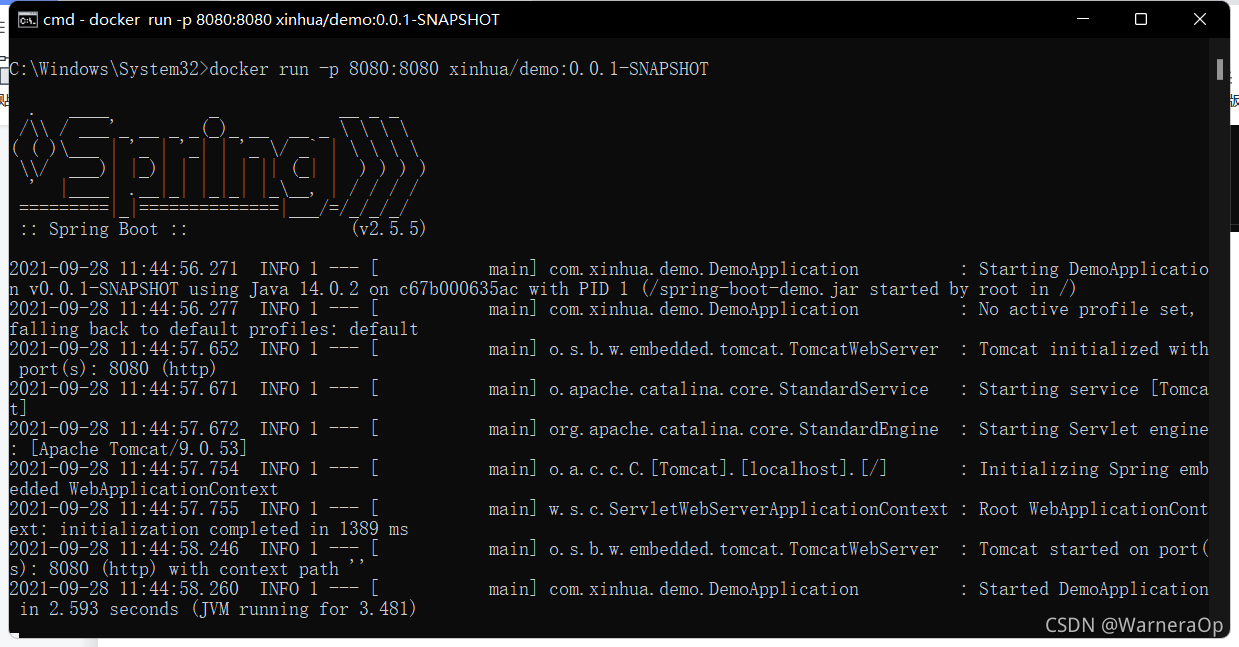Click the empty scrollbar track below the thumb
Image resolution: width=1239 pixels, height=647 pixels.
coord(1220,350)
